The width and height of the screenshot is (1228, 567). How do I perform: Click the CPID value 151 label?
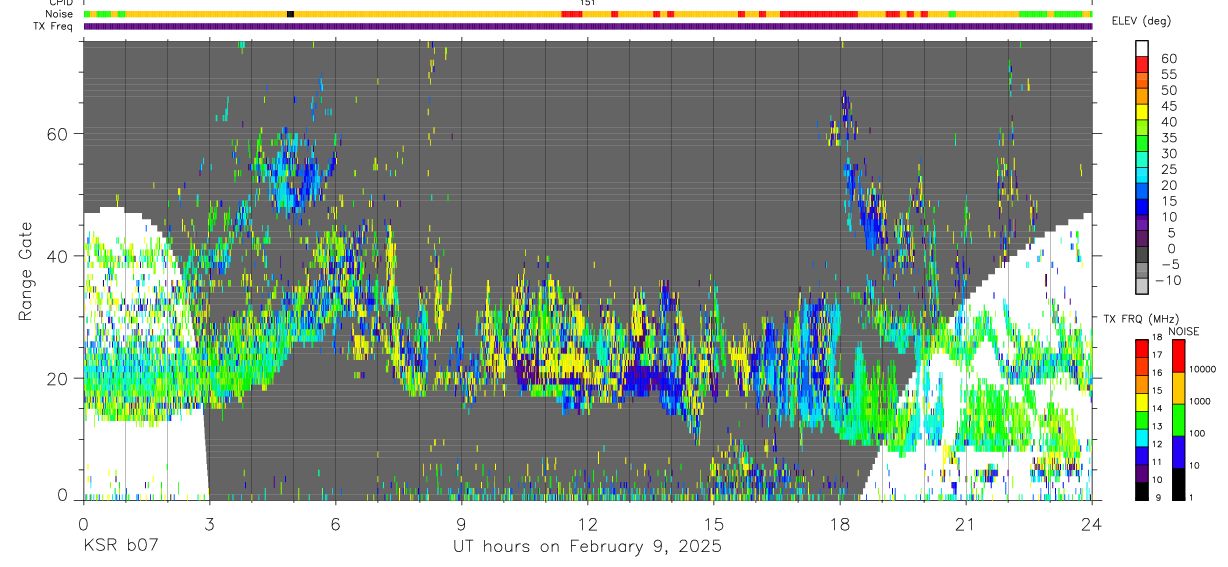tap(587, 4)
